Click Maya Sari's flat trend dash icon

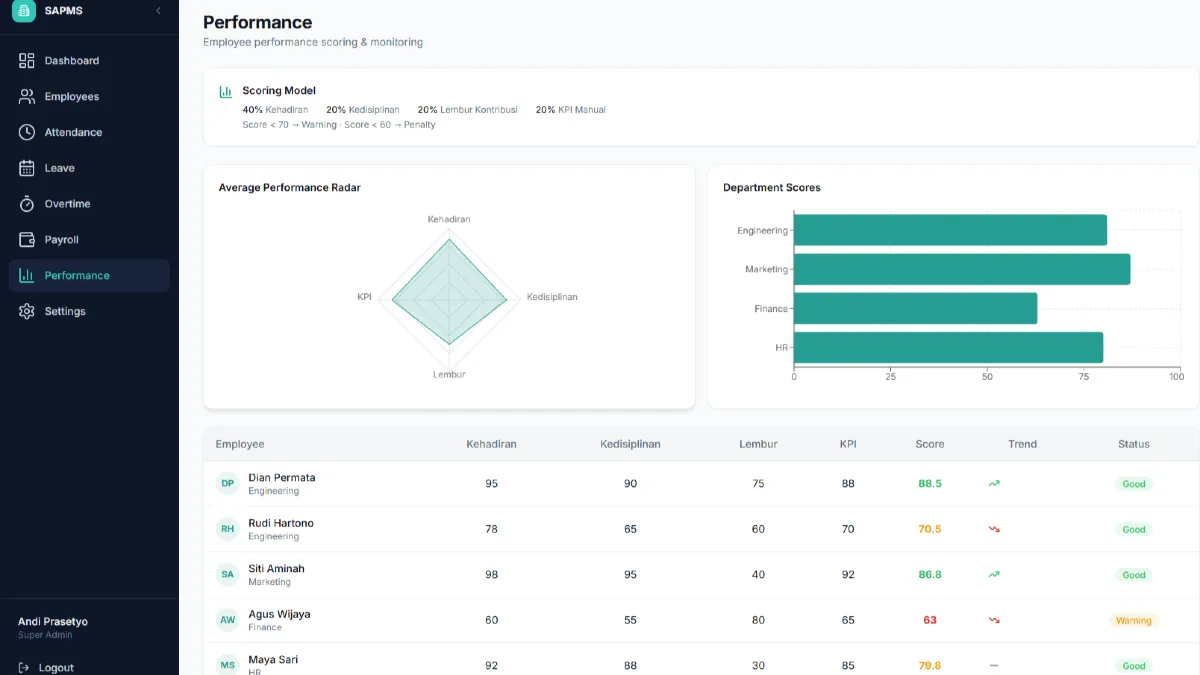(x=994, y=666)
